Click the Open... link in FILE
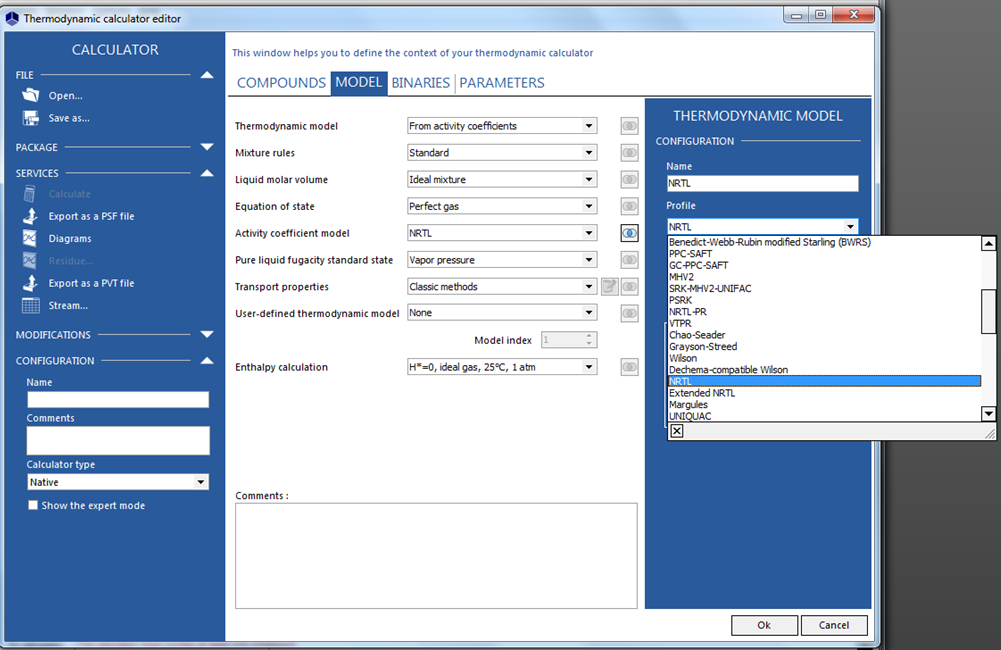 66,96
